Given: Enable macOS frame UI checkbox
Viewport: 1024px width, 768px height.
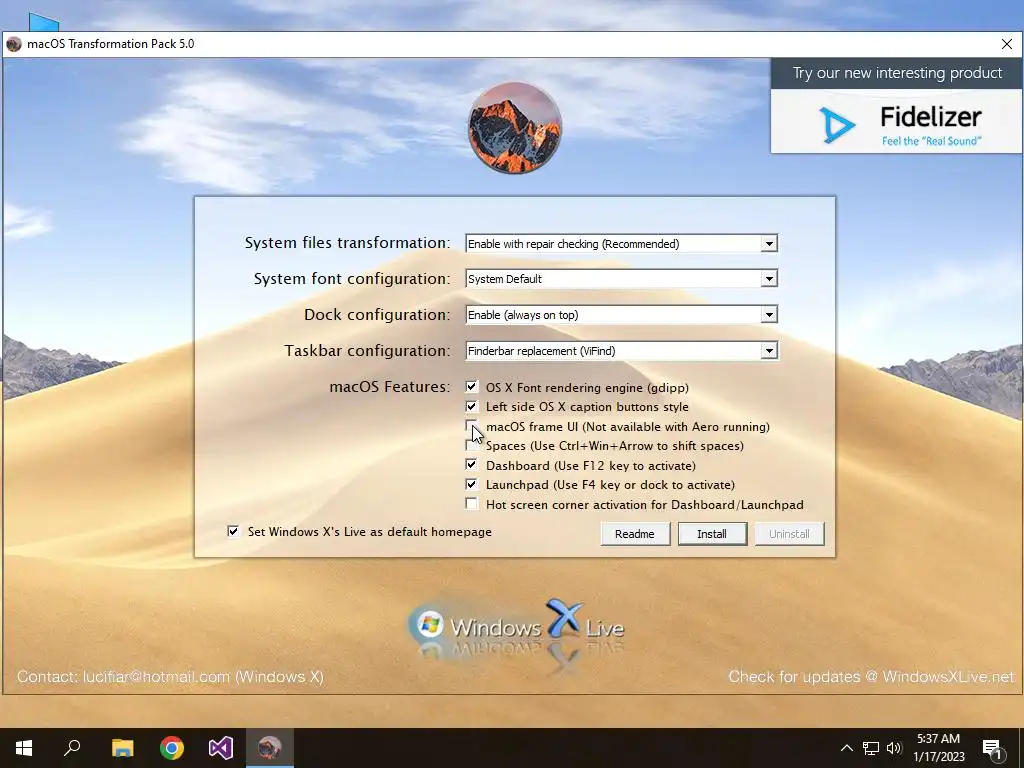Looking at the screenshot, I should coord(471,426).
